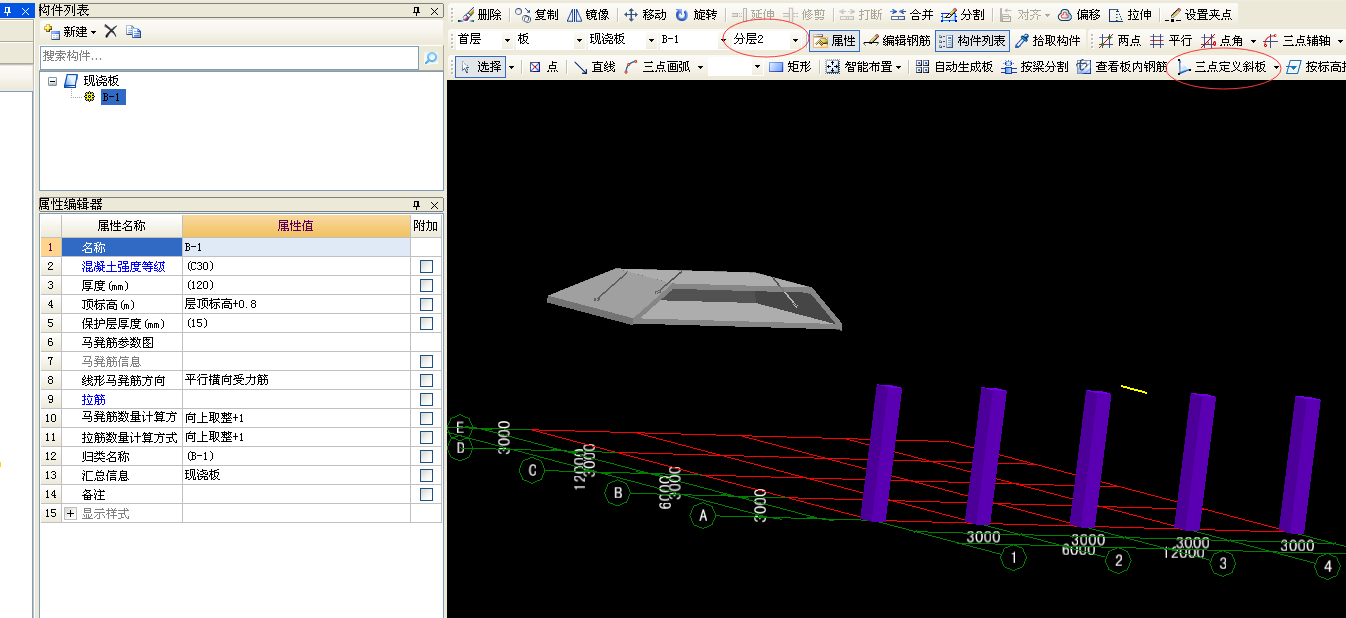Select B-1 in the component tree
The image size is (1346, 618).
pyautogui.click(x=113, y=97)
